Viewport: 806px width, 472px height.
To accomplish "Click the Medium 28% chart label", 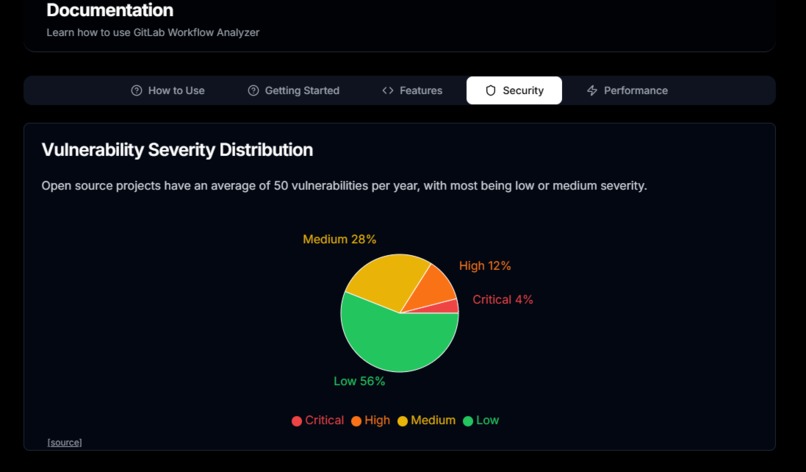I will tap(339, 239).
